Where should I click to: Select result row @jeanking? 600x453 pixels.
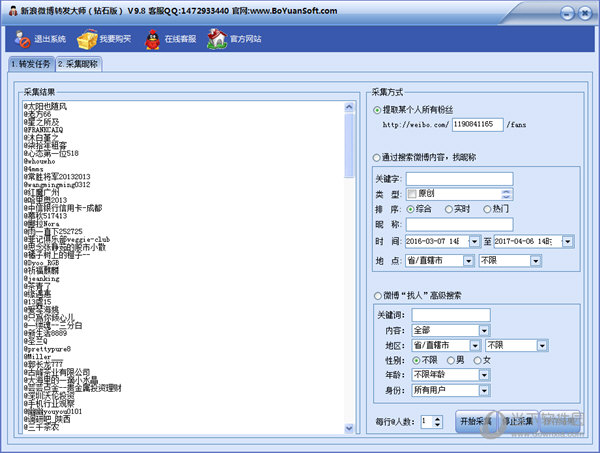pos(41,279)
